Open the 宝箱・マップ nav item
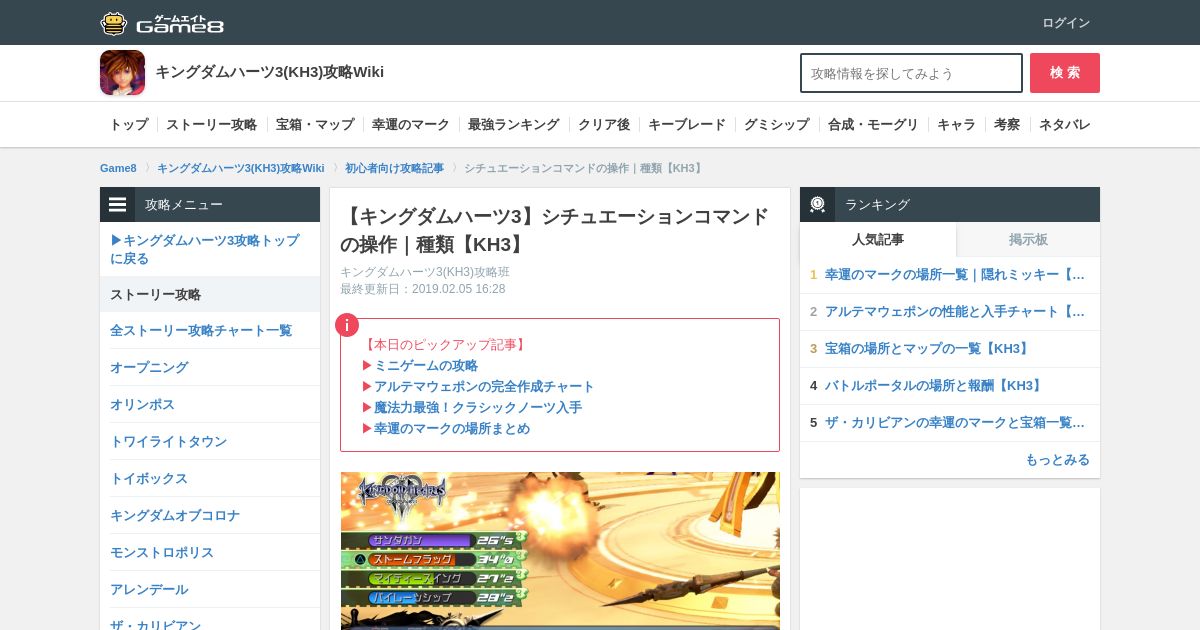This screenshot has width=1200, height=630. tap(315, 125)
